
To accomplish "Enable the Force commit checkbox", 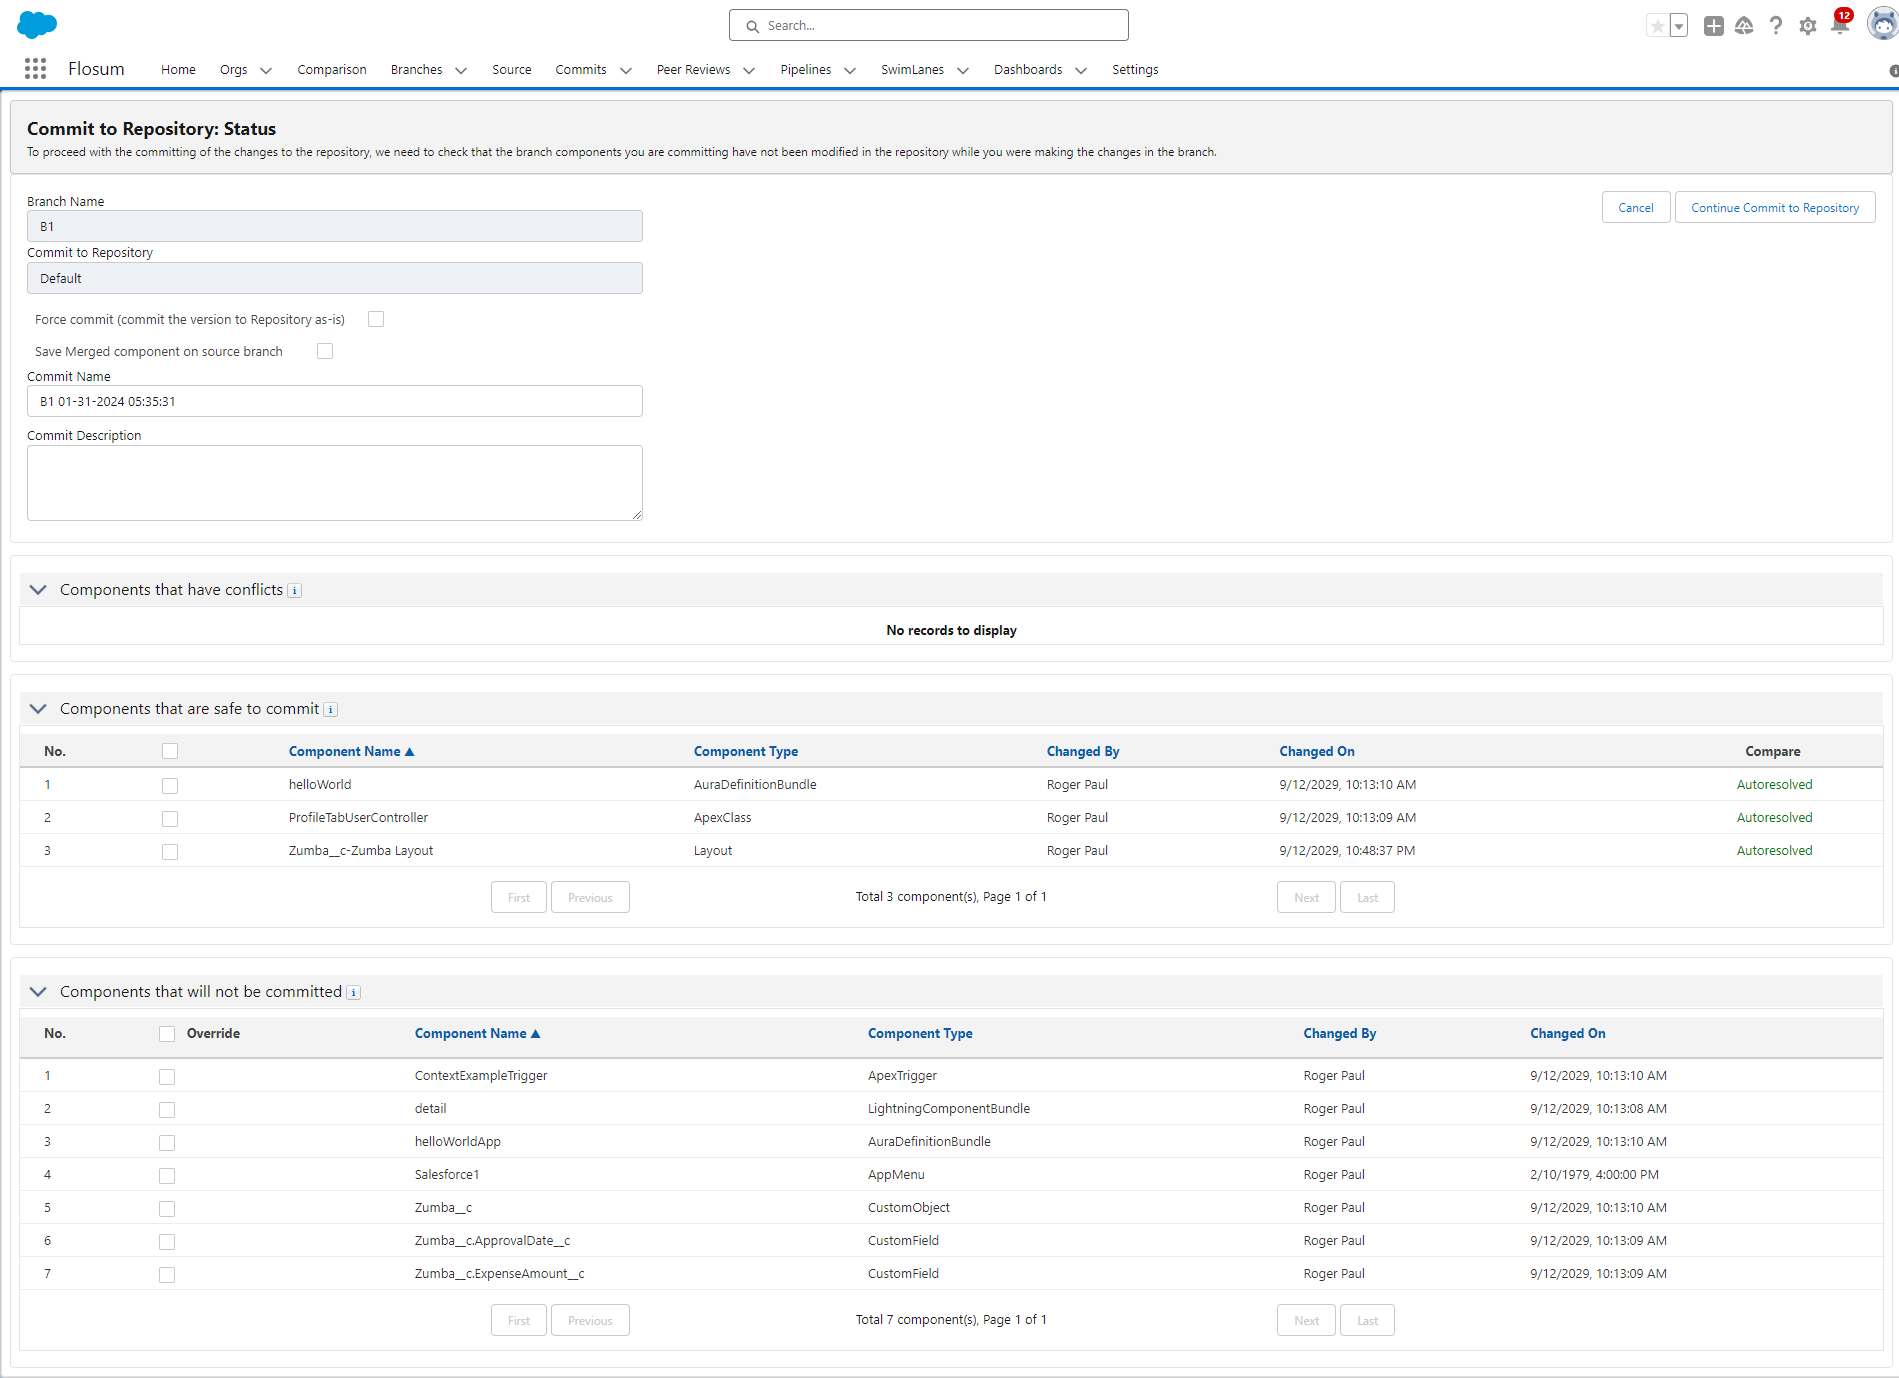I will [x=376, y=319].
